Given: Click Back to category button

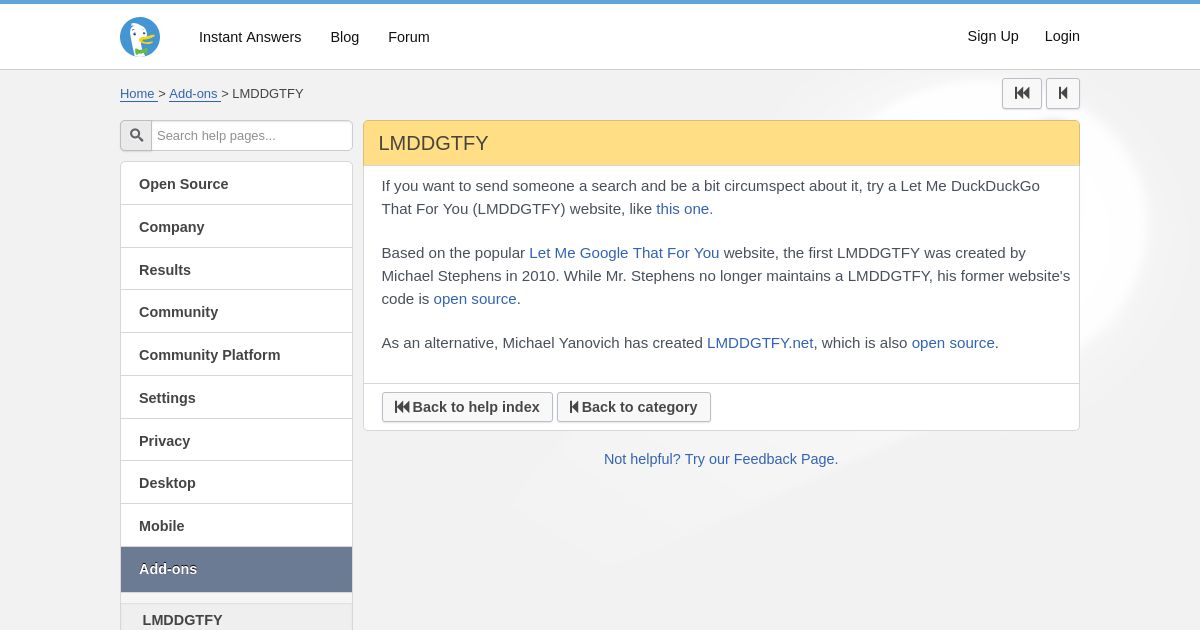Looking at the screenshot, I should (x=634, y=407).
